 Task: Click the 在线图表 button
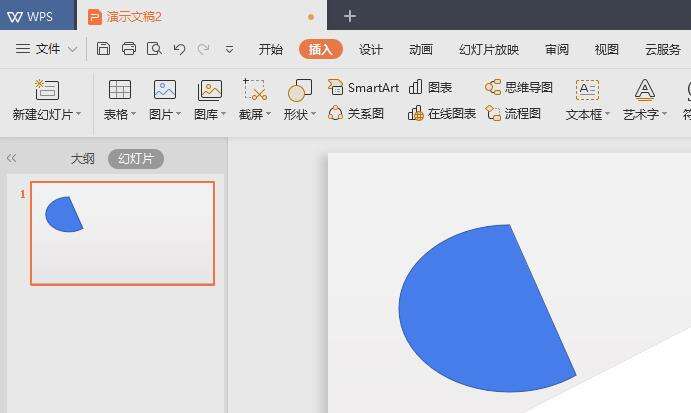442,114
